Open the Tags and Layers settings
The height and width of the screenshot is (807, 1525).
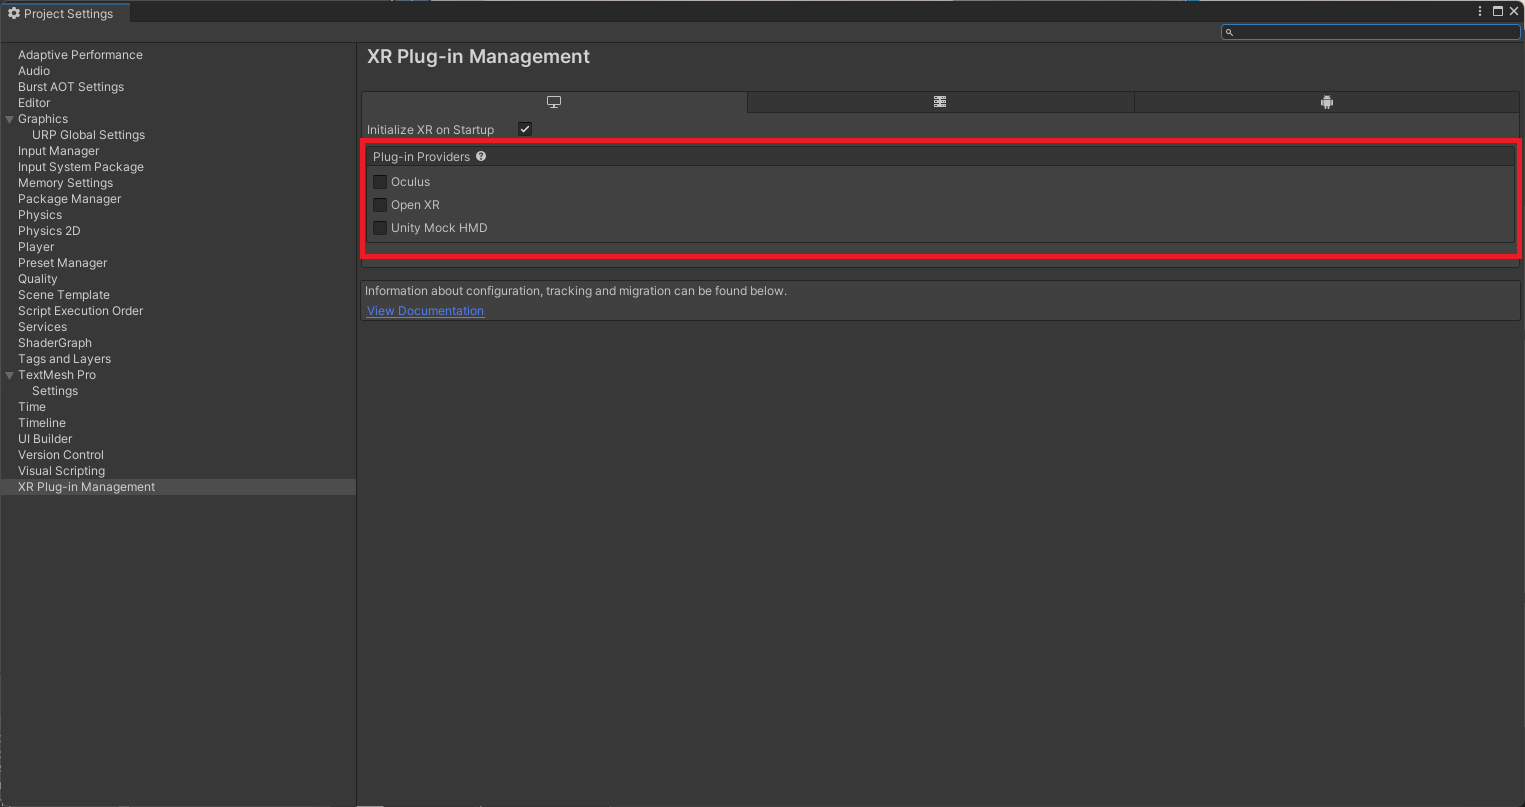click(64, 358)
